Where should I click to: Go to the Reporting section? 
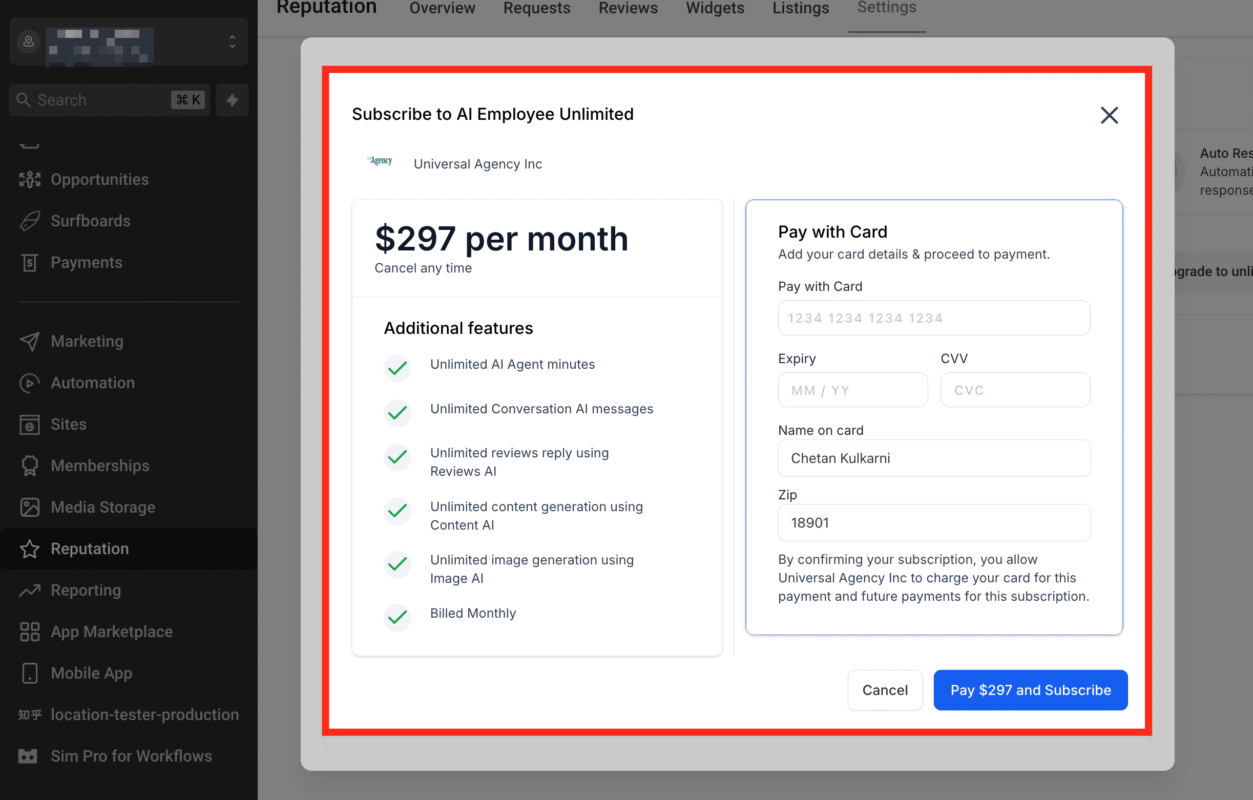(x=83, y=590)
